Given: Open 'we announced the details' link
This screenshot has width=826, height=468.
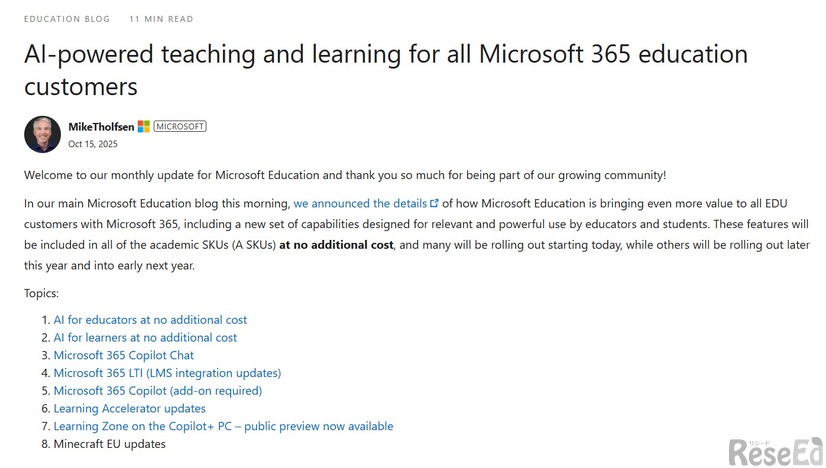Looking at the screenshot, I should [x=360, y=203].
